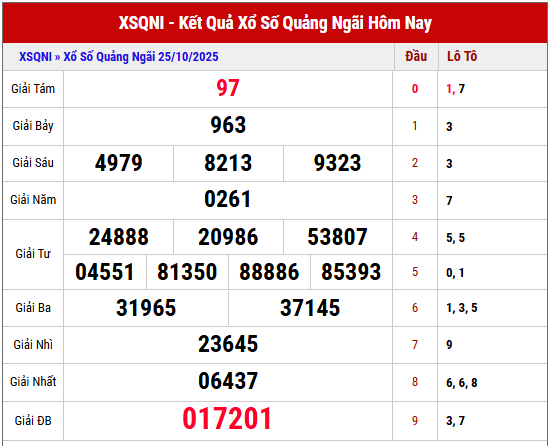Click the Giải Tám row label
552x446 pixels.
coord(33,89)
